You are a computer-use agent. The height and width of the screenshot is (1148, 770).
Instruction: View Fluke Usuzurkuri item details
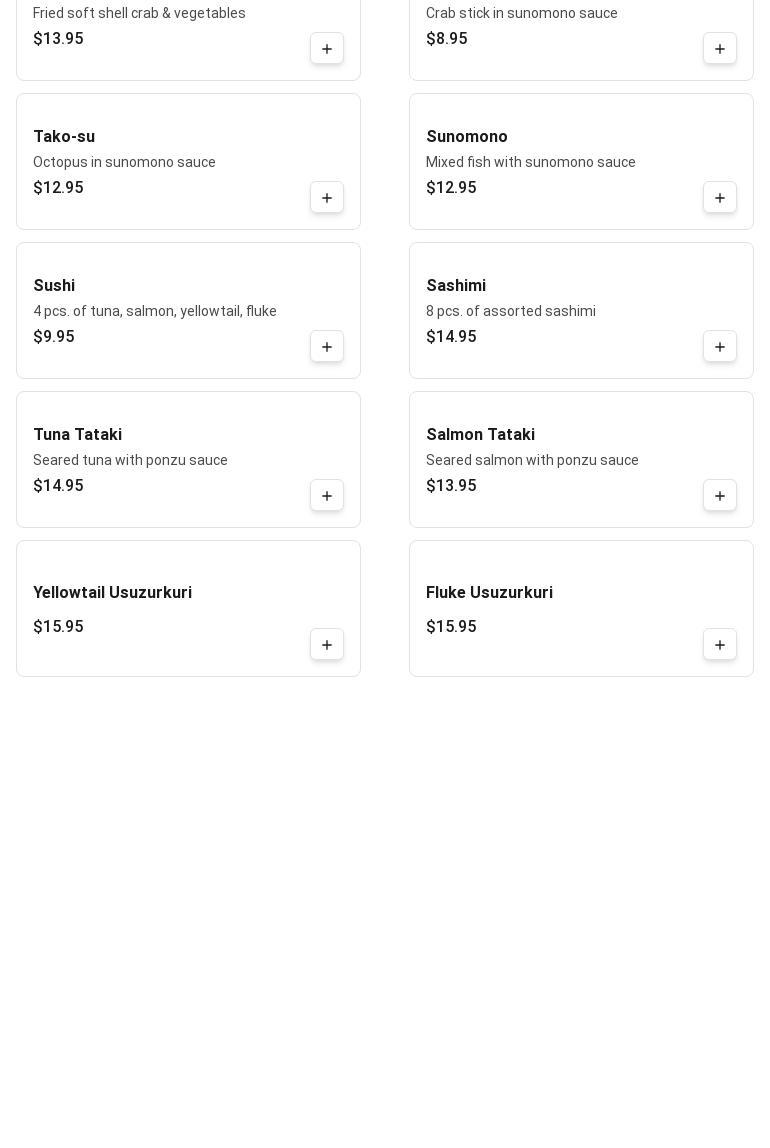pos(490,593)
